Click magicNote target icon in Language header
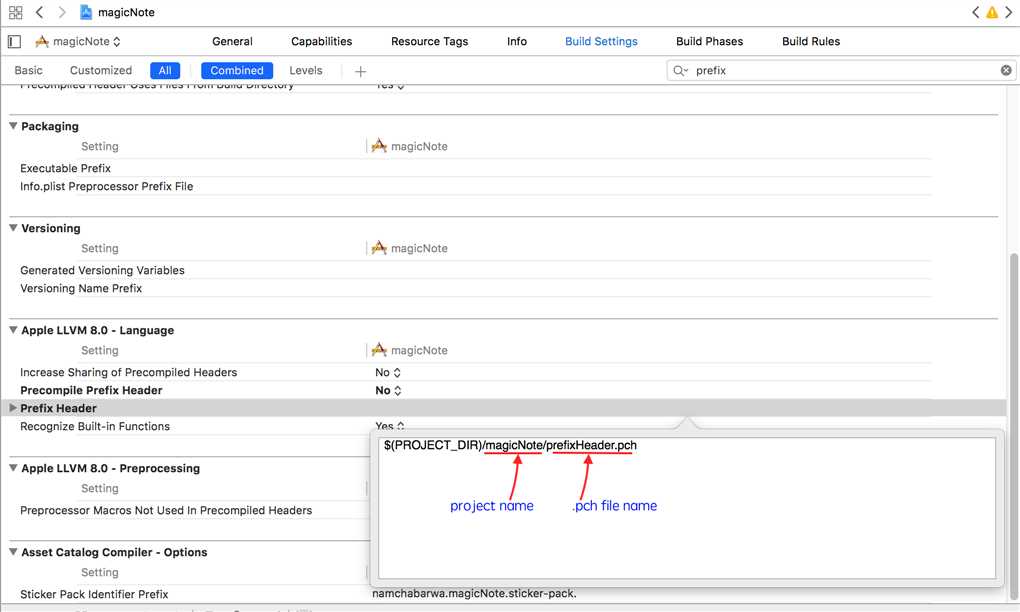 pos(379,350)
